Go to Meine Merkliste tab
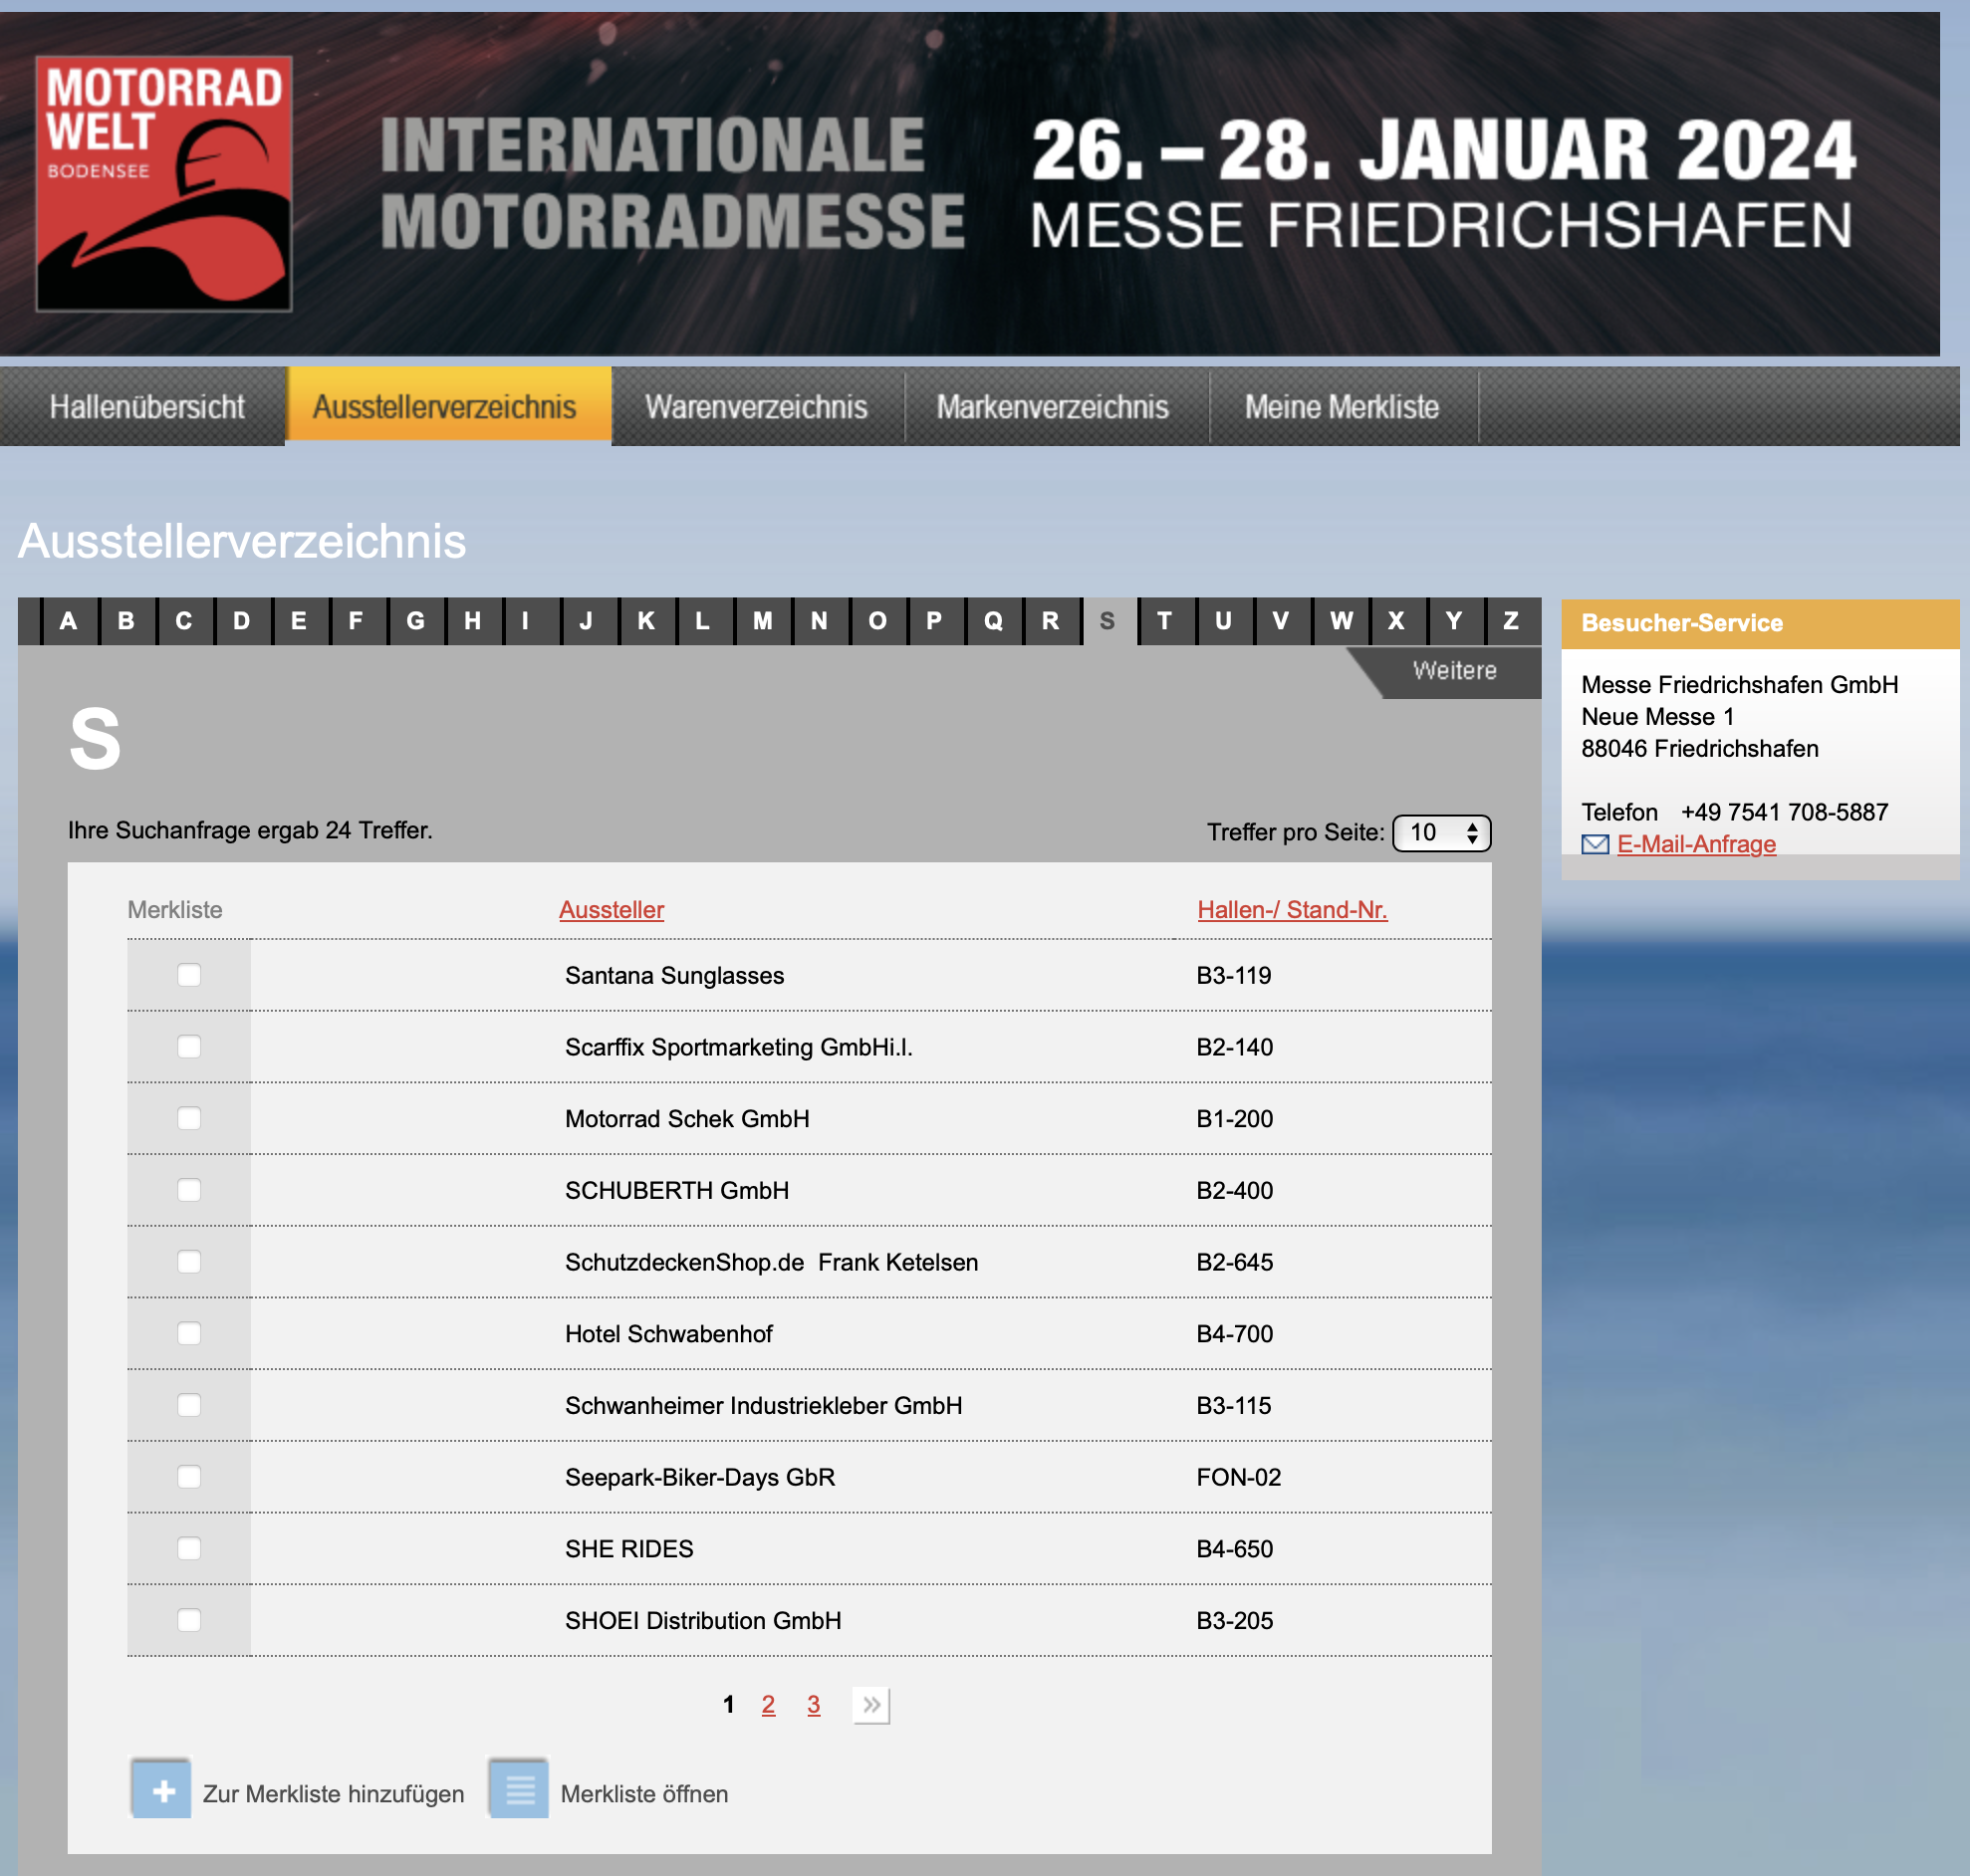This screenshot has width=1970, height=1876. (1342, 407)
